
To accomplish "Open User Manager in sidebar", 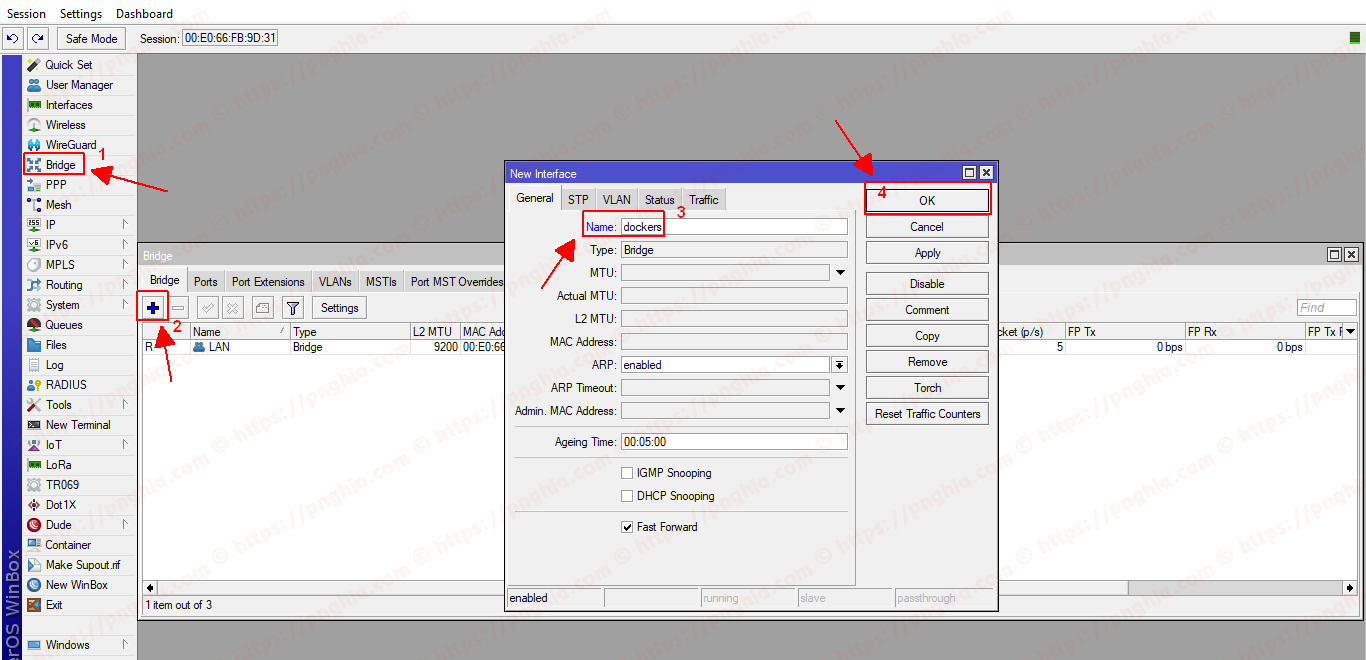I will [x=79, y=85].
